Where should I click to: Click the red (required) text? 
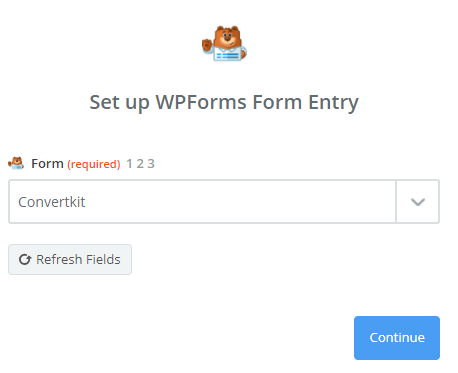pyautogui.click(x=94, y=164)
